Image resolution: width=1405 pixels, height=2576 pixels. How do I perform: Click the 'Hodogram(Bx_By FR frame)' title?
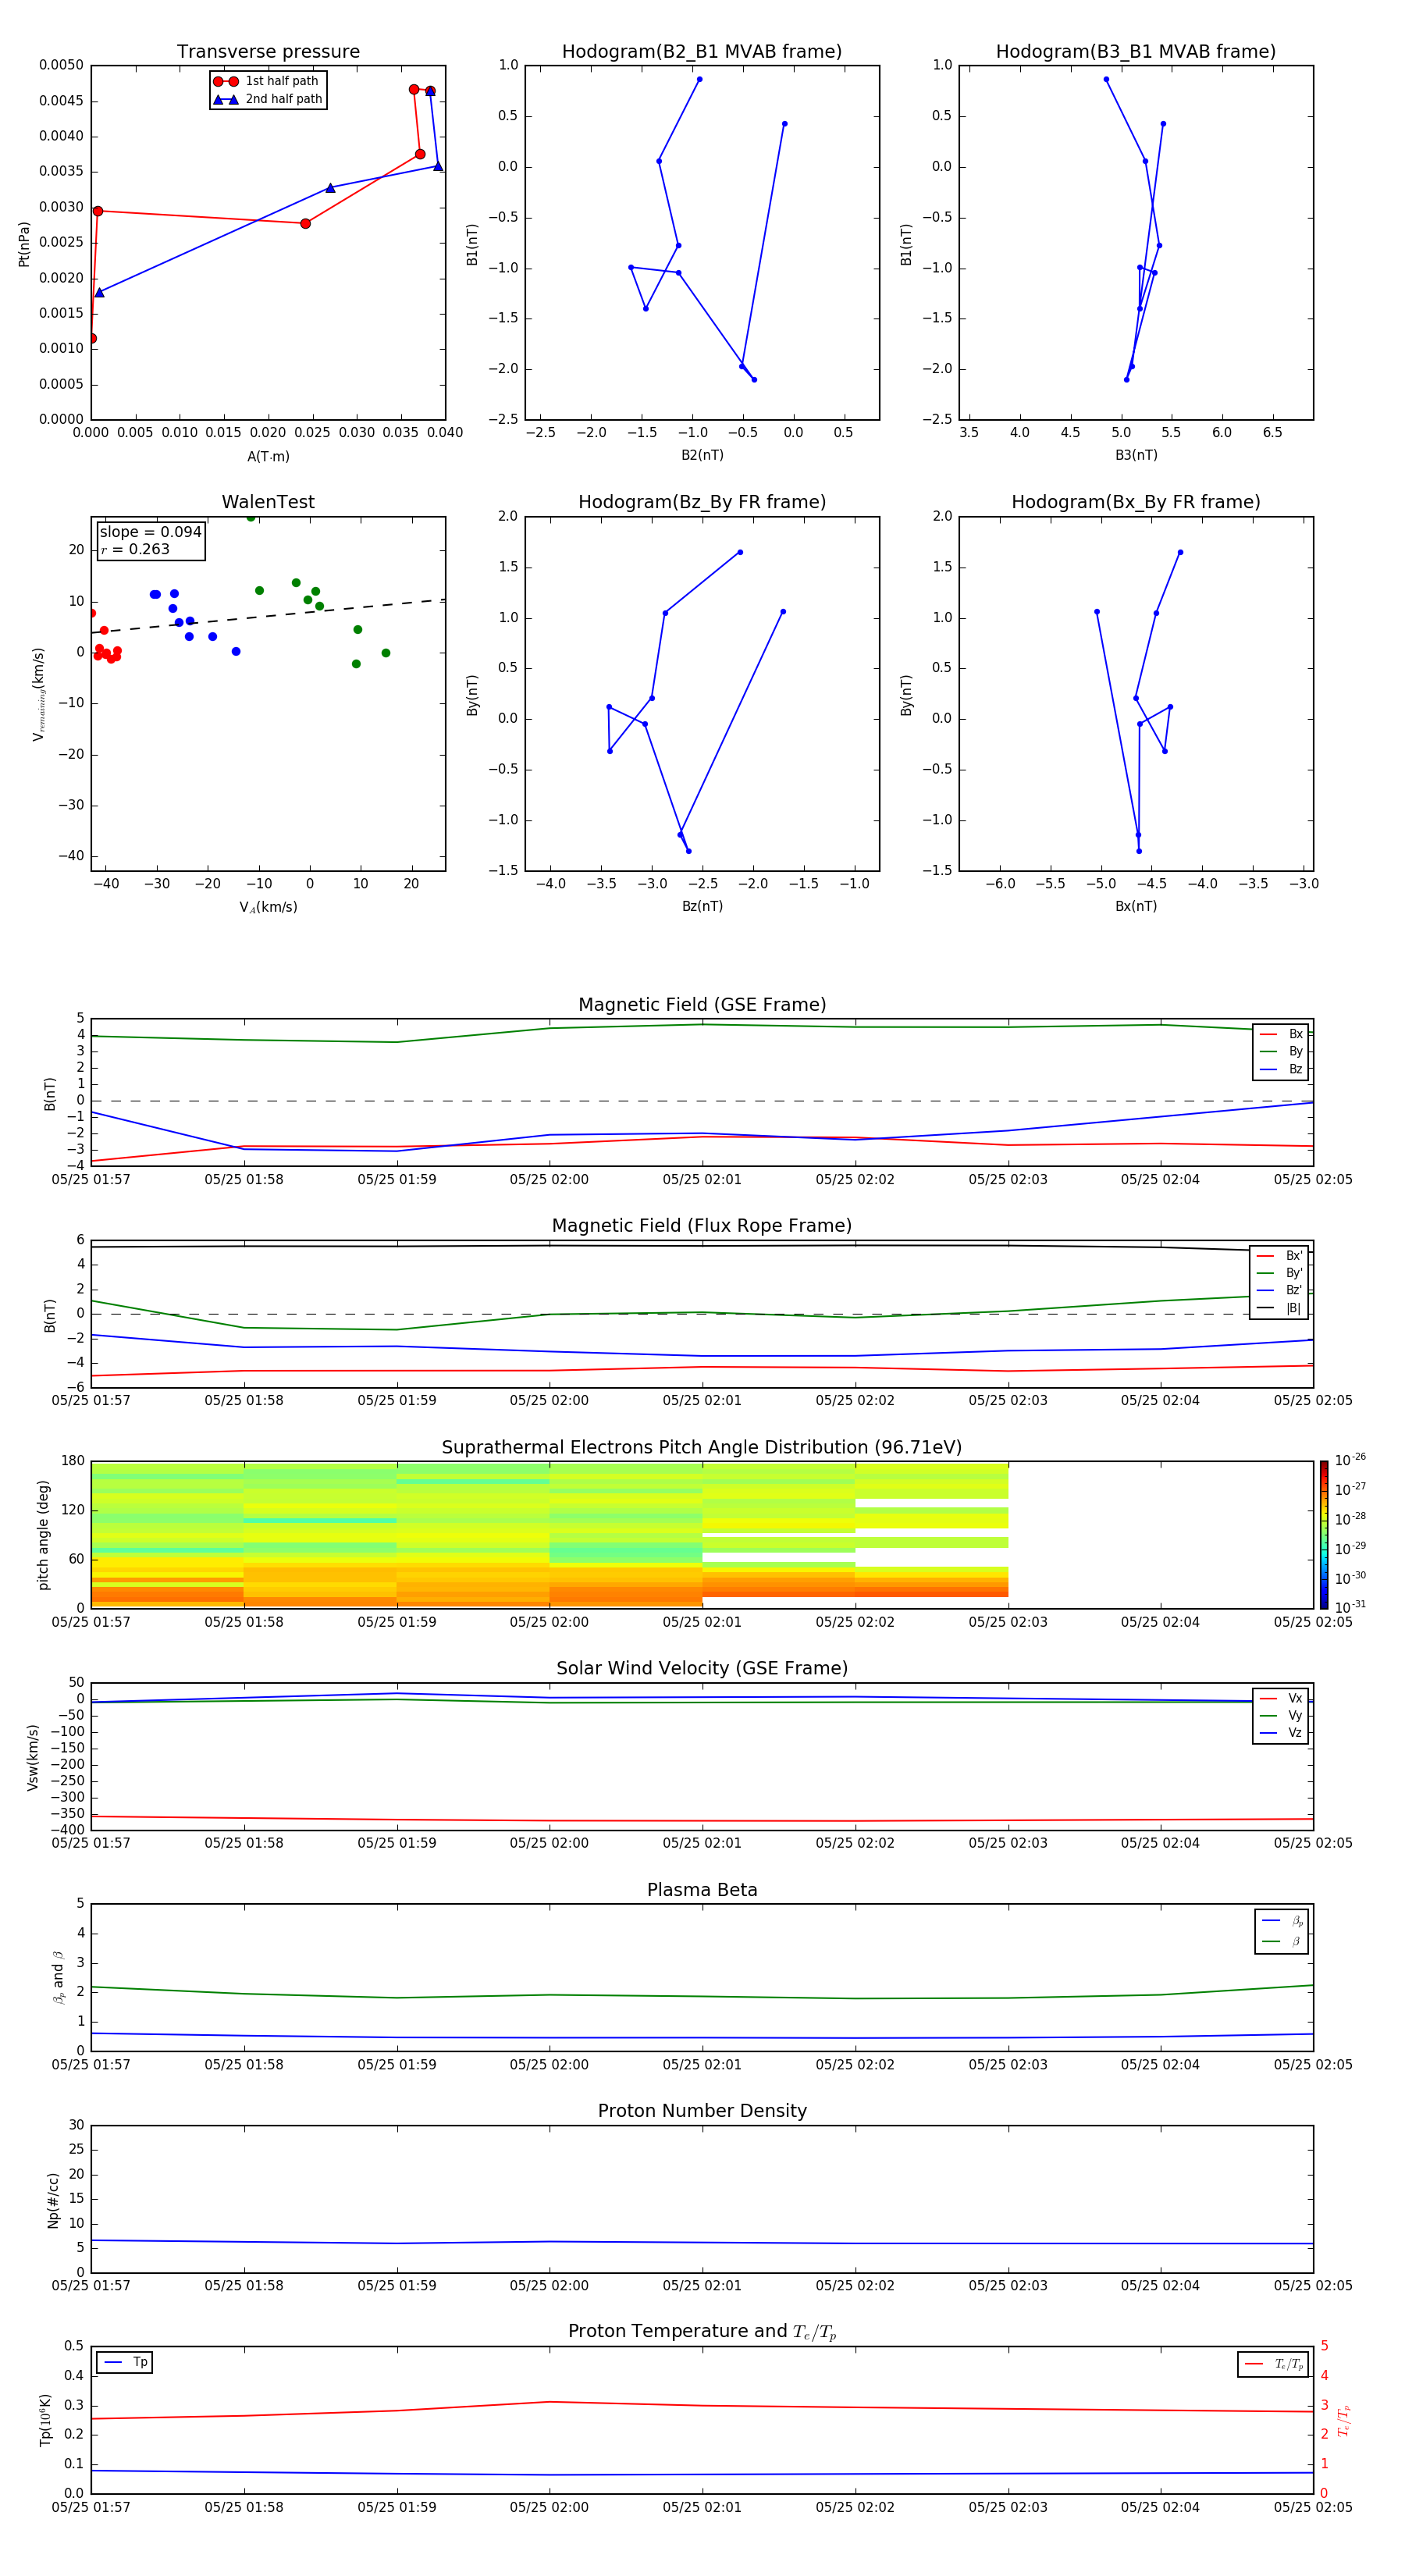(1136, 502)
